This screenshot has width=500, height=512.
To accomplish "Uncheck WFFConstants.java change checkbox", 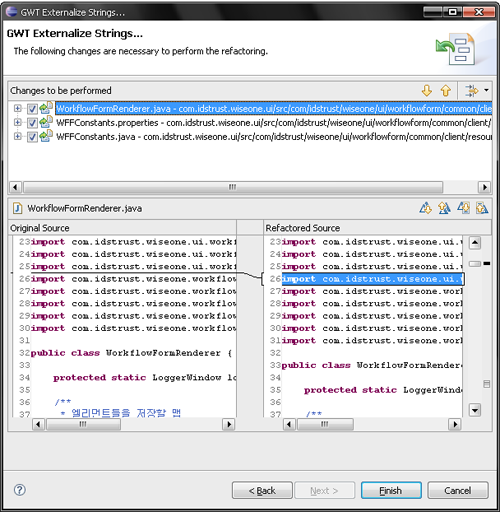I will pyautogui.click(x=32, y=137).
